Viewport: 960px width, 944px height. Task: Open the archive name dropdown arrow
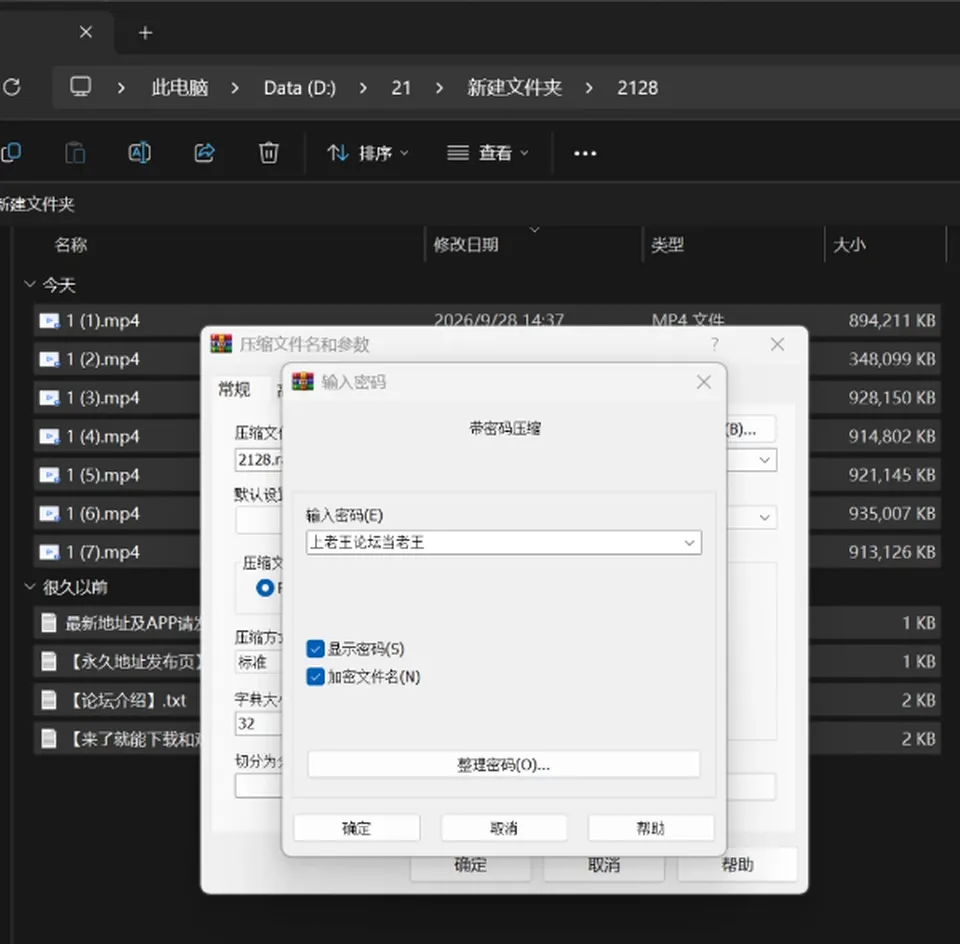click(x=765, y=460)
